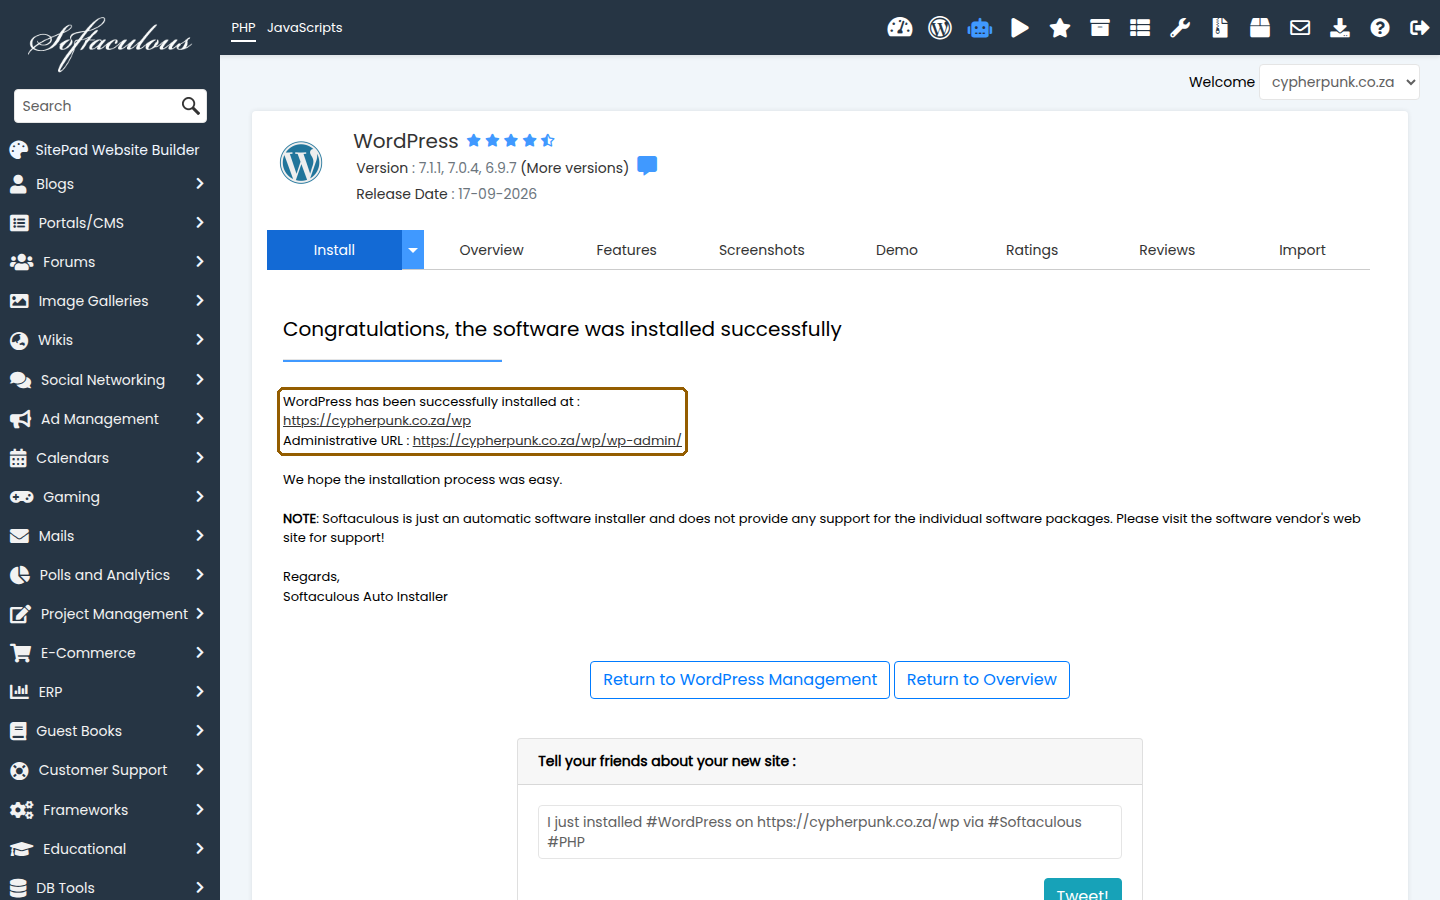Click the tweet message text box
1440x900 pixels.
tap(830, 832)
